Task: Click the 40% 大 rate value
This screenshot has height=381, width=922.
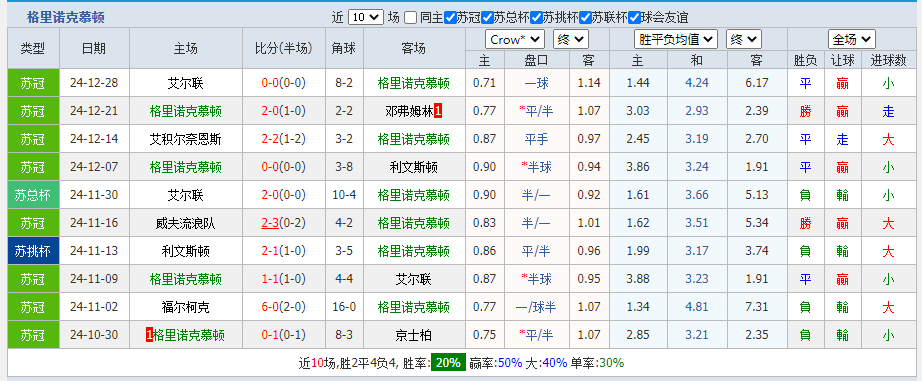Action: coord(553,363)
